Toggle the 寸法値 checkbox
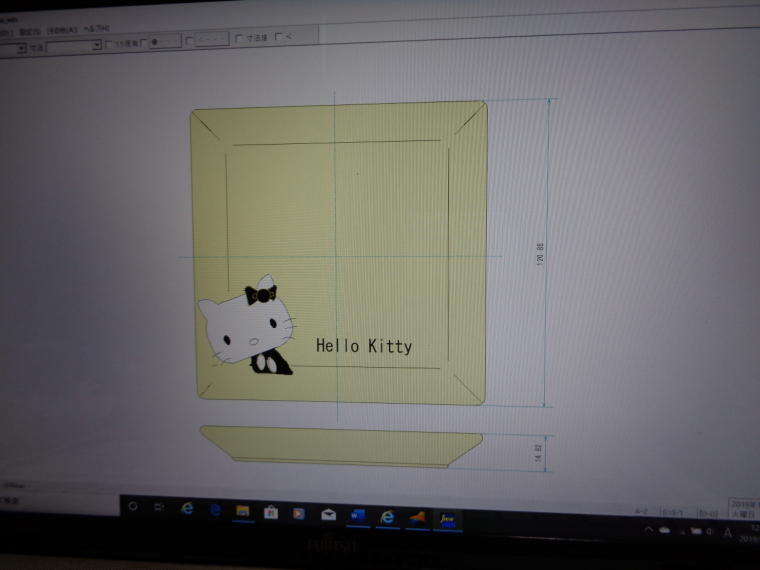Screen dimensions: 760x570 [x=238, y=38]
